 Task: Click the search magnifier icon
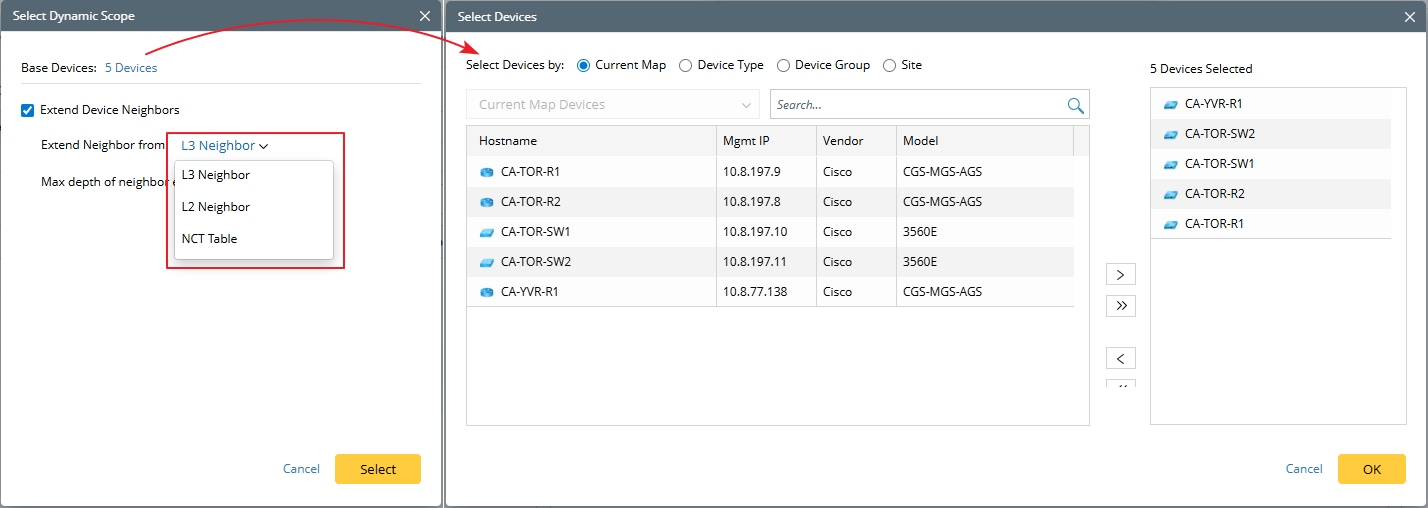1076,105
